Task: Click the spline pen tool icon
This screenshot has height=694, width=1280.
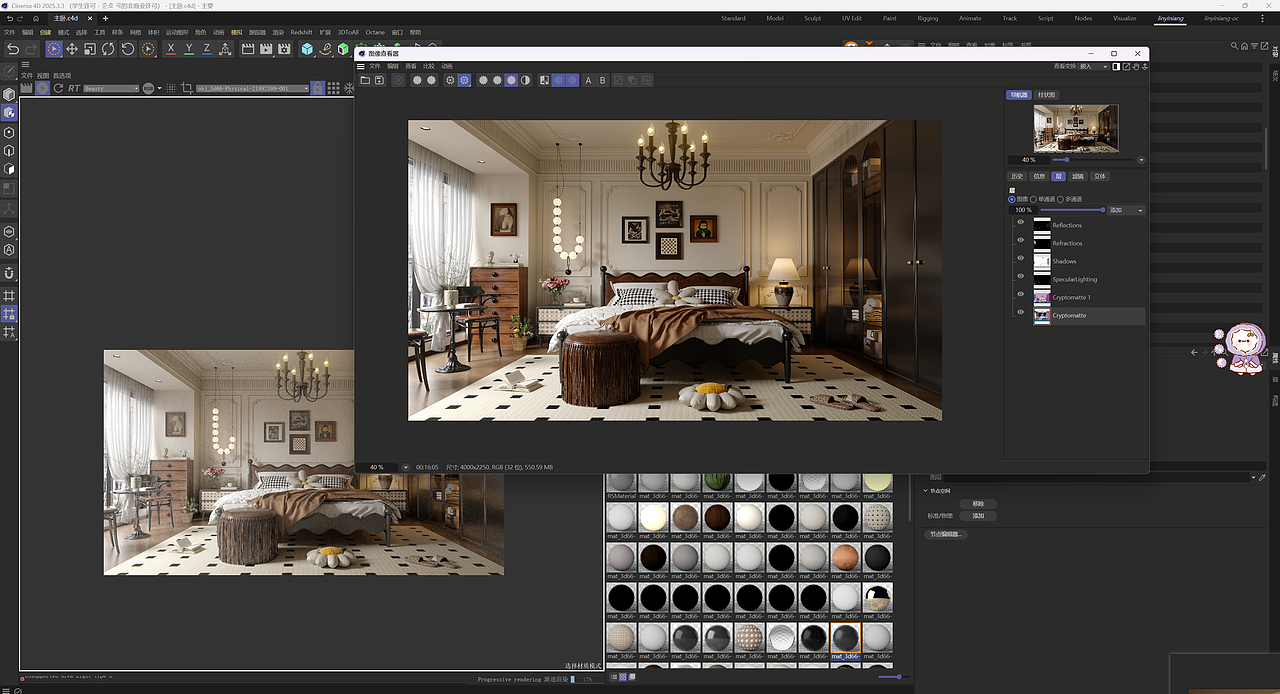Action: (326, 49)
